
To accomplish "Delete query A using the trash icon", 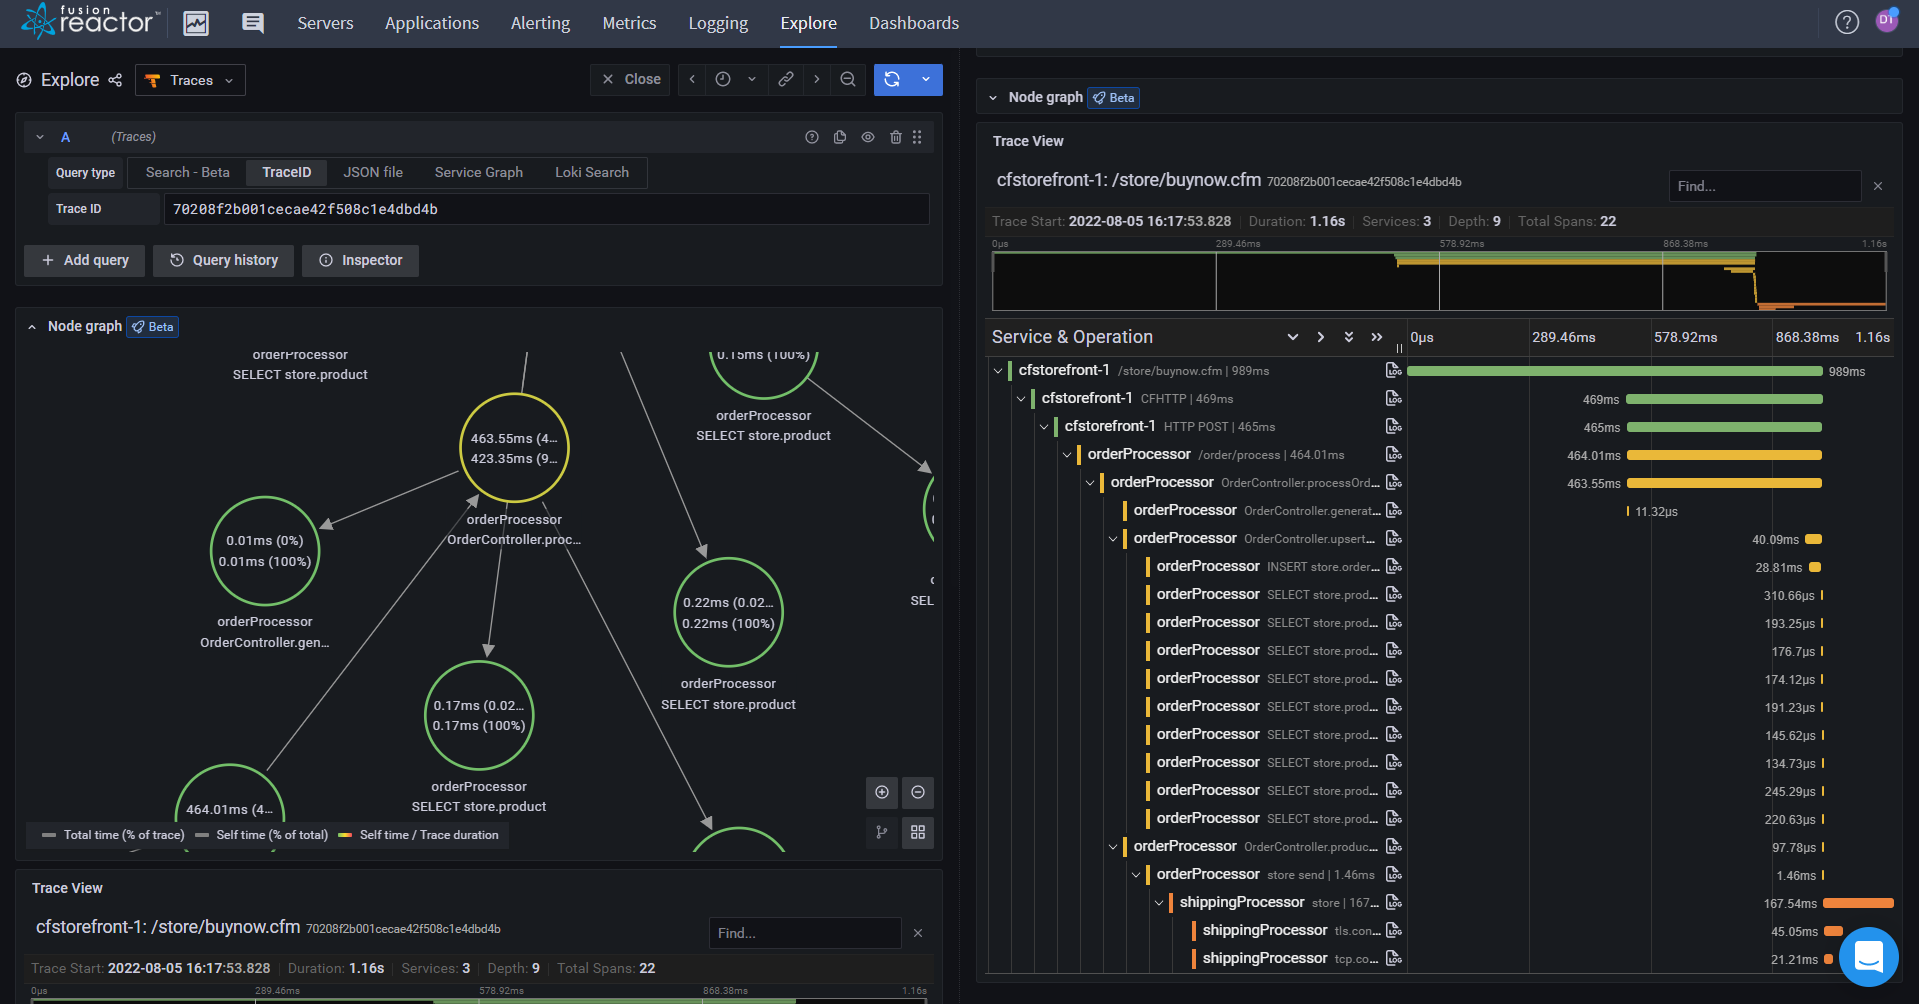I will tap(896, 137).
